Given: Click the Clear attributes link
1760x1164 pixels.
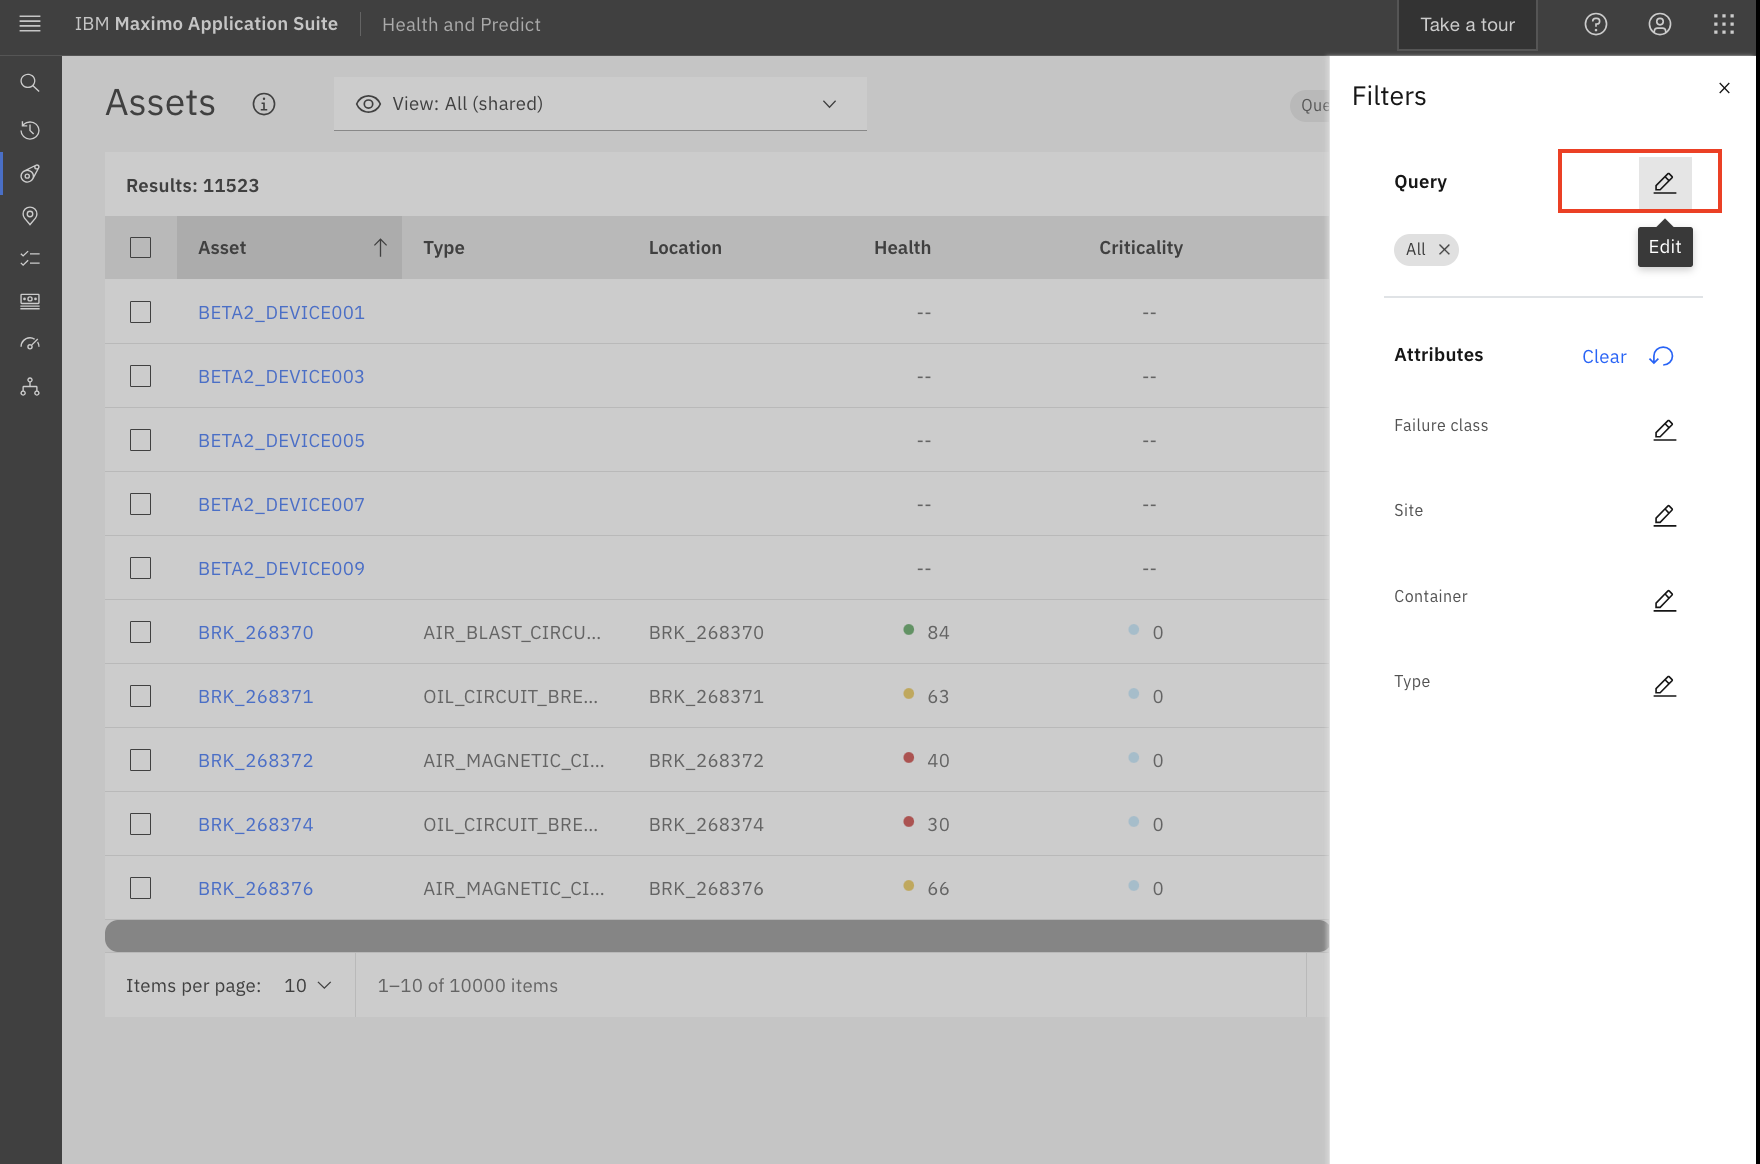Looking at the screenshot, I should pos(1604,357).
